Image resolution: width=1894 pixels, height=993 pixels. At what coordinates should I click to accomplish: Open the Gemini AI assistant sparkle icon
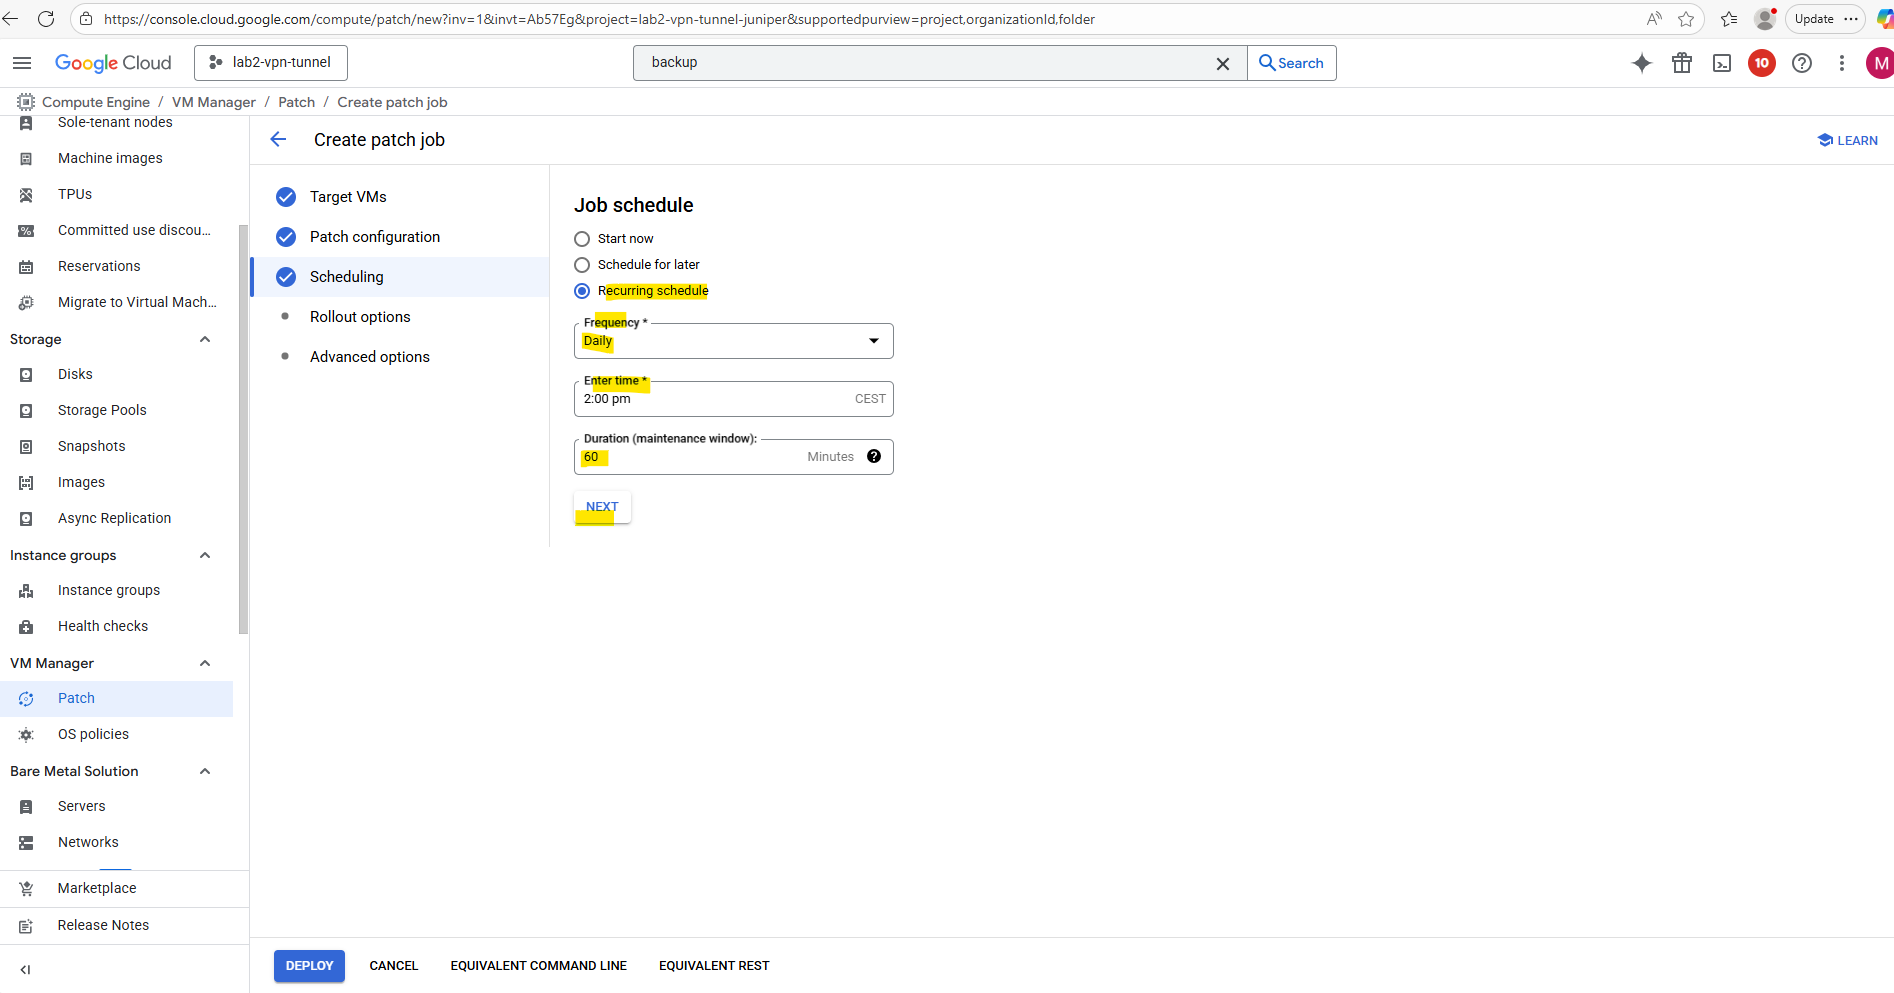point(1641,63)
